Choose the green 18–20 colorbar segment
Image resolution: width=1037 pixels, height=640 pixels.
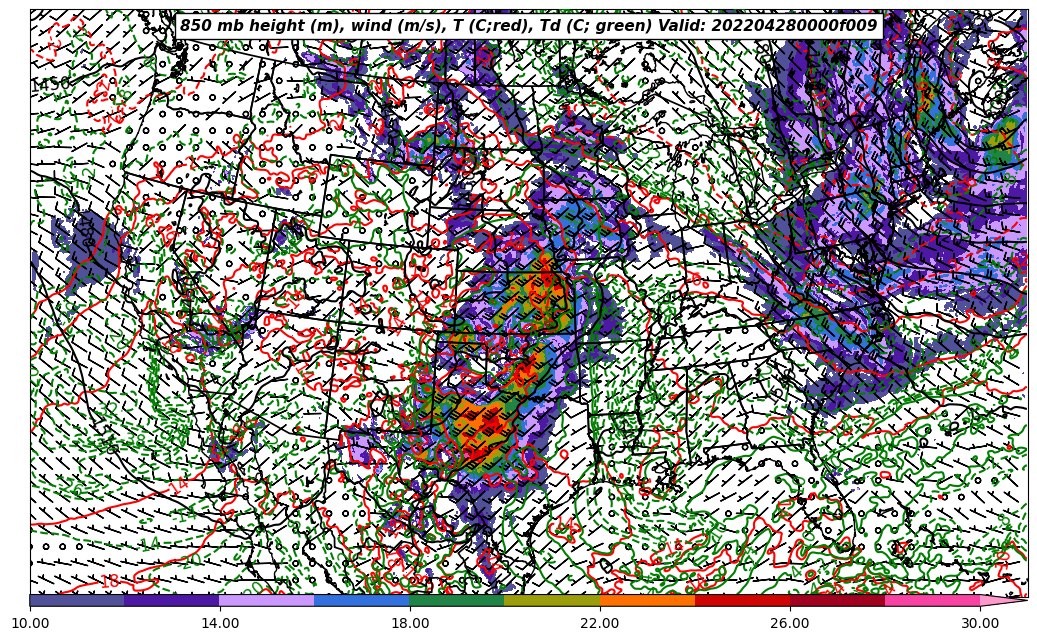457,600
